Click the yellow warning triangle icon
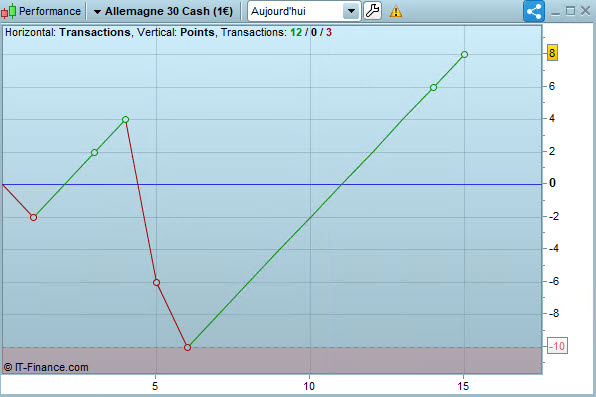 click(396, 11)
